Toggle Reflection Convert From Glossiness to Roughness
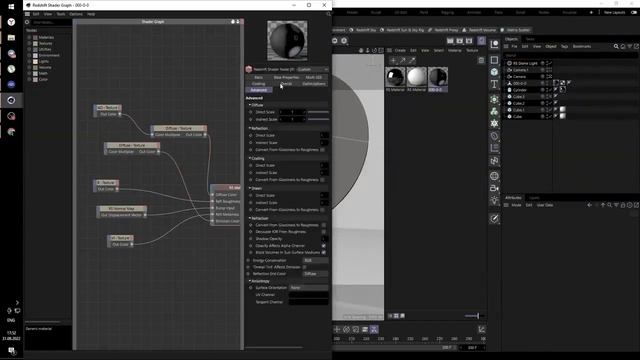The height and width of the screenshot is (360, 640). click(323, 150)
